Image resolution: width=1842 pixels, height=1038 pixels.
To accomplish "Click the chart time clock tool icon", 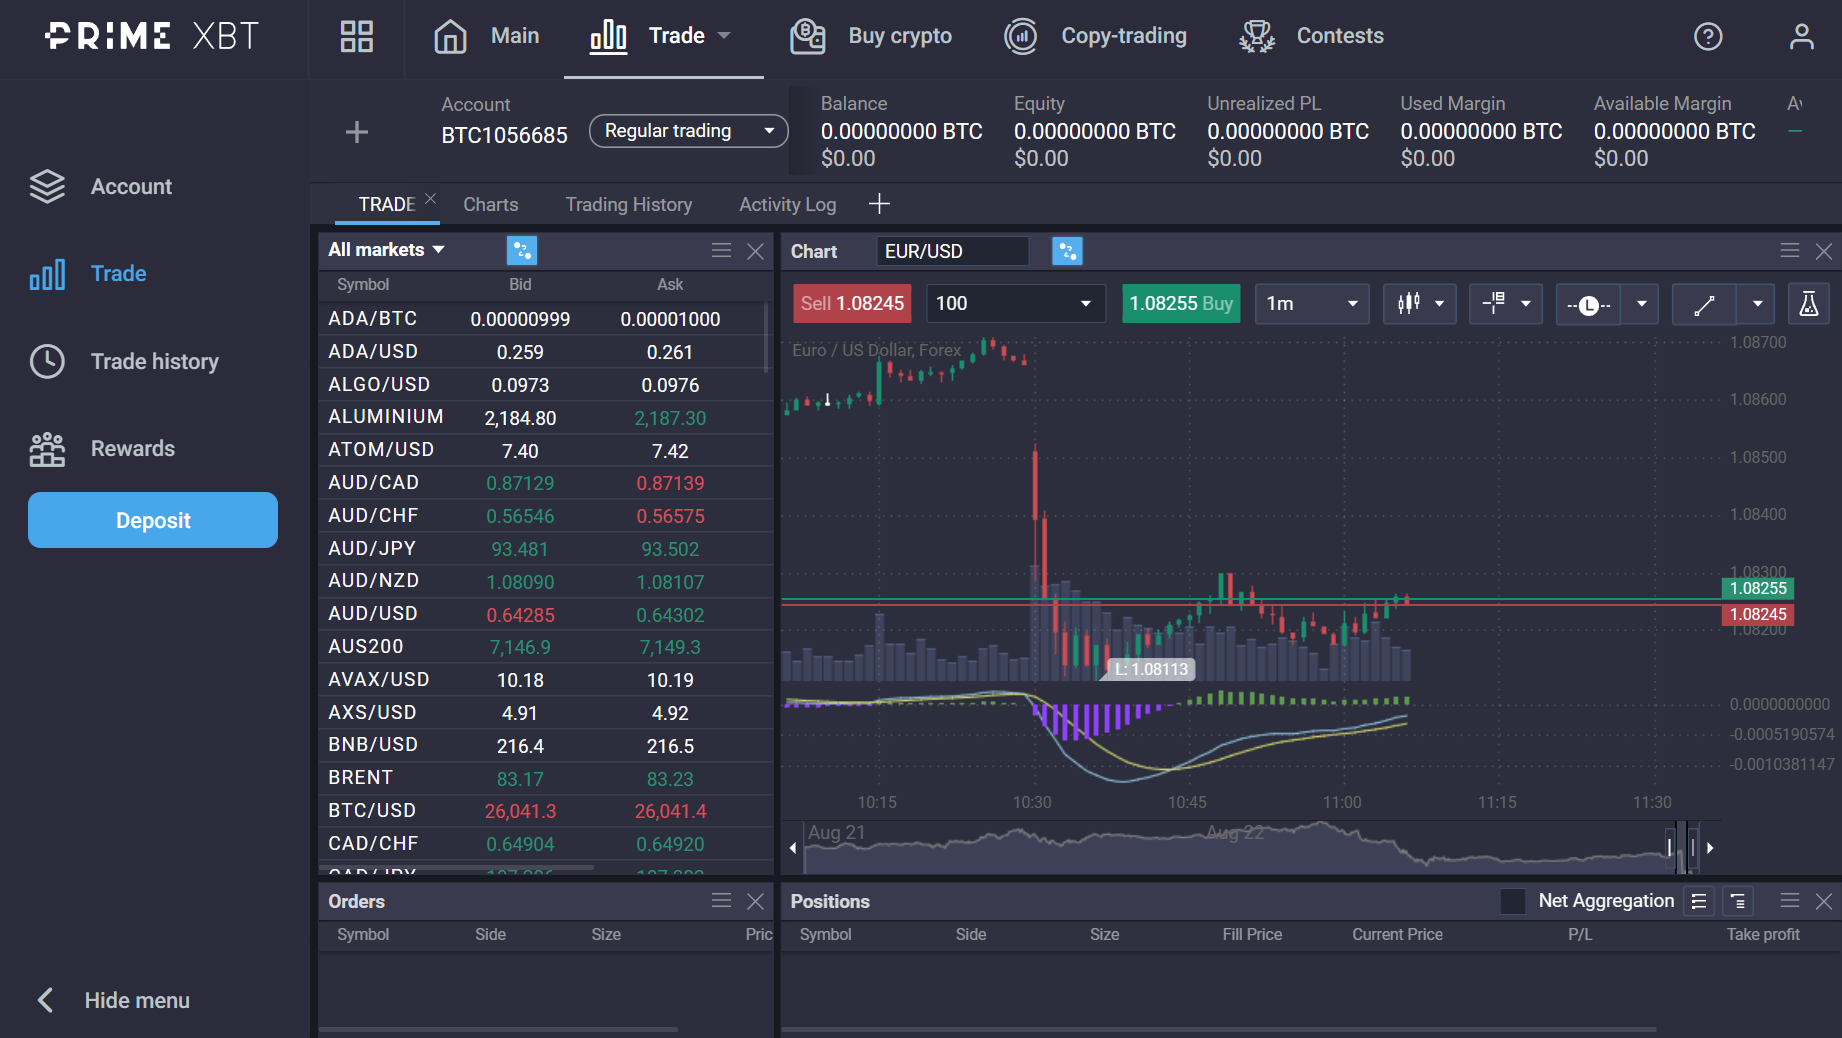I will click(1589, 304).
